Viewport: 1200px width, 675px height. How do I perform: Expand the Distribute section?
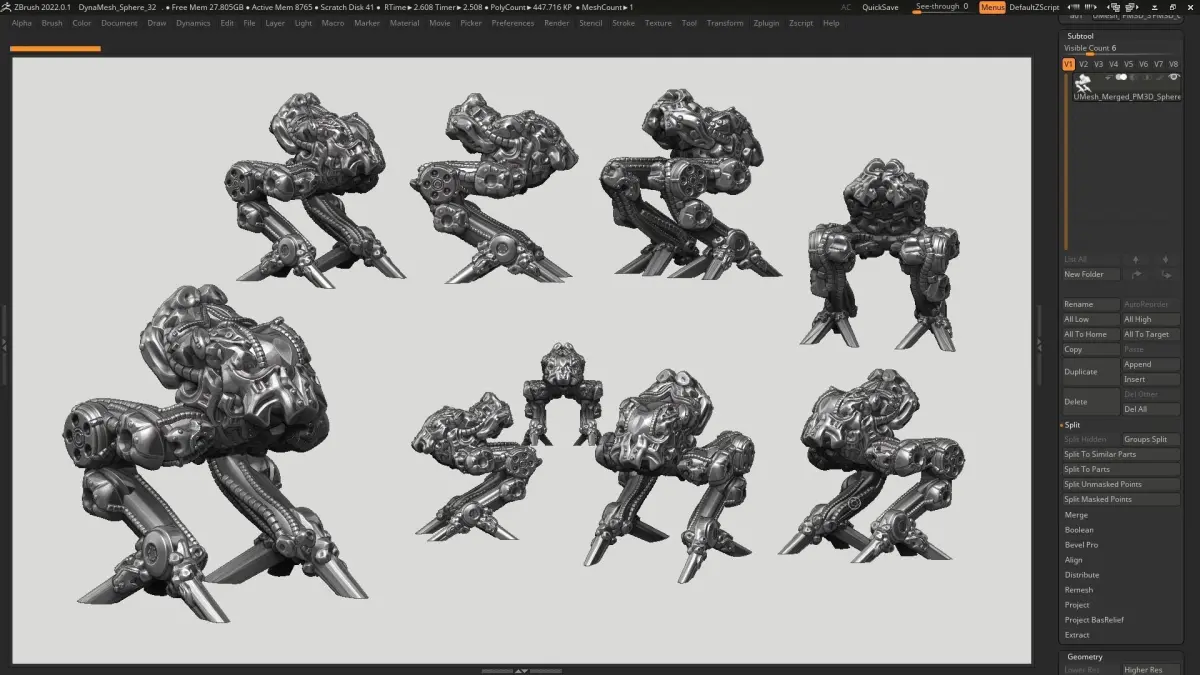[x=1081, y=575]
